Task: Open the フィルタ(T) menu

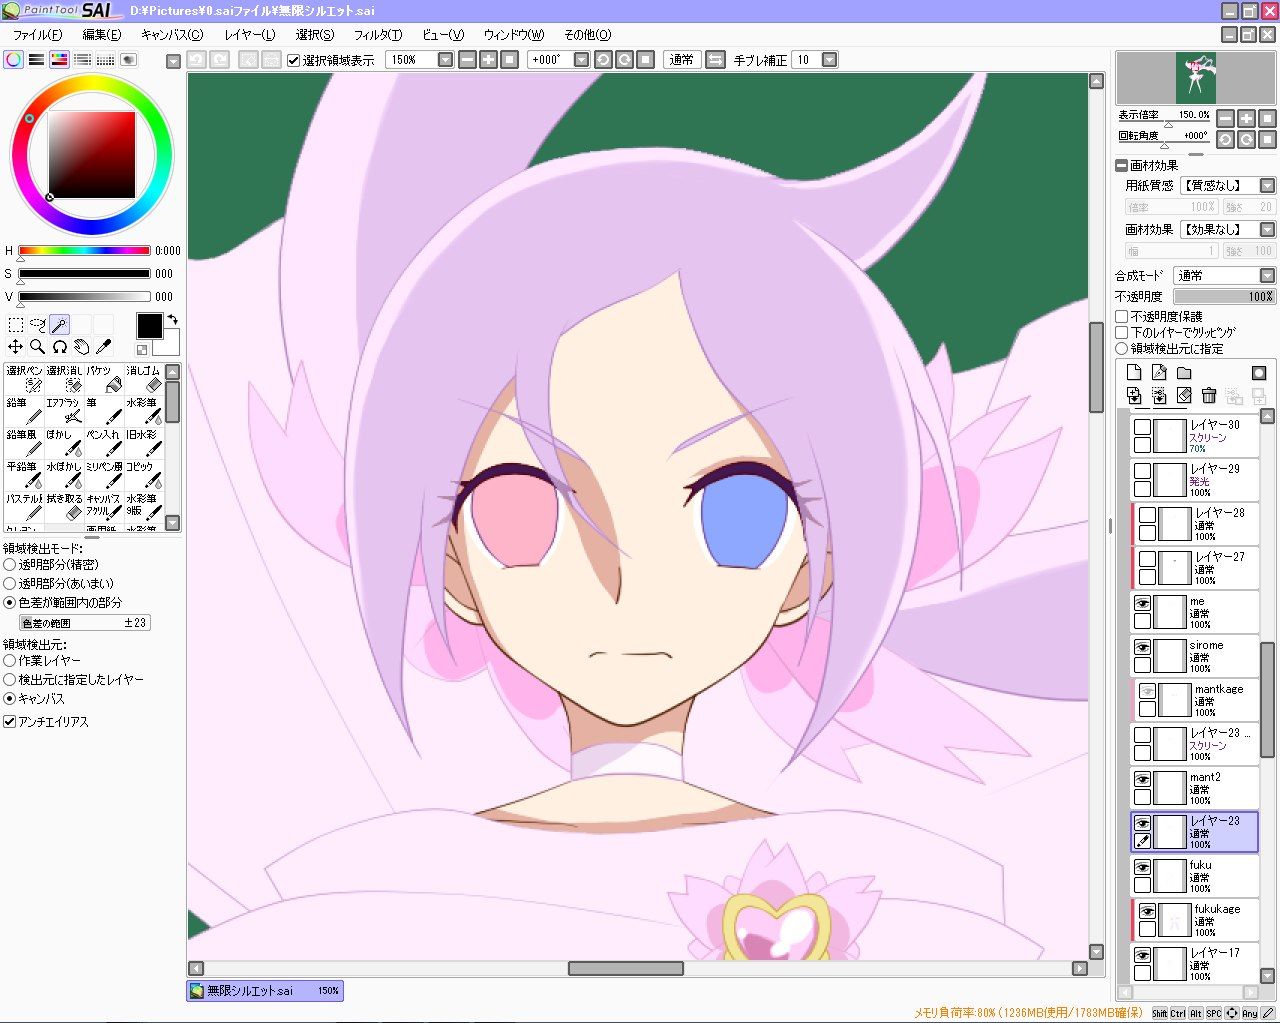Action: tap(378, 35)
